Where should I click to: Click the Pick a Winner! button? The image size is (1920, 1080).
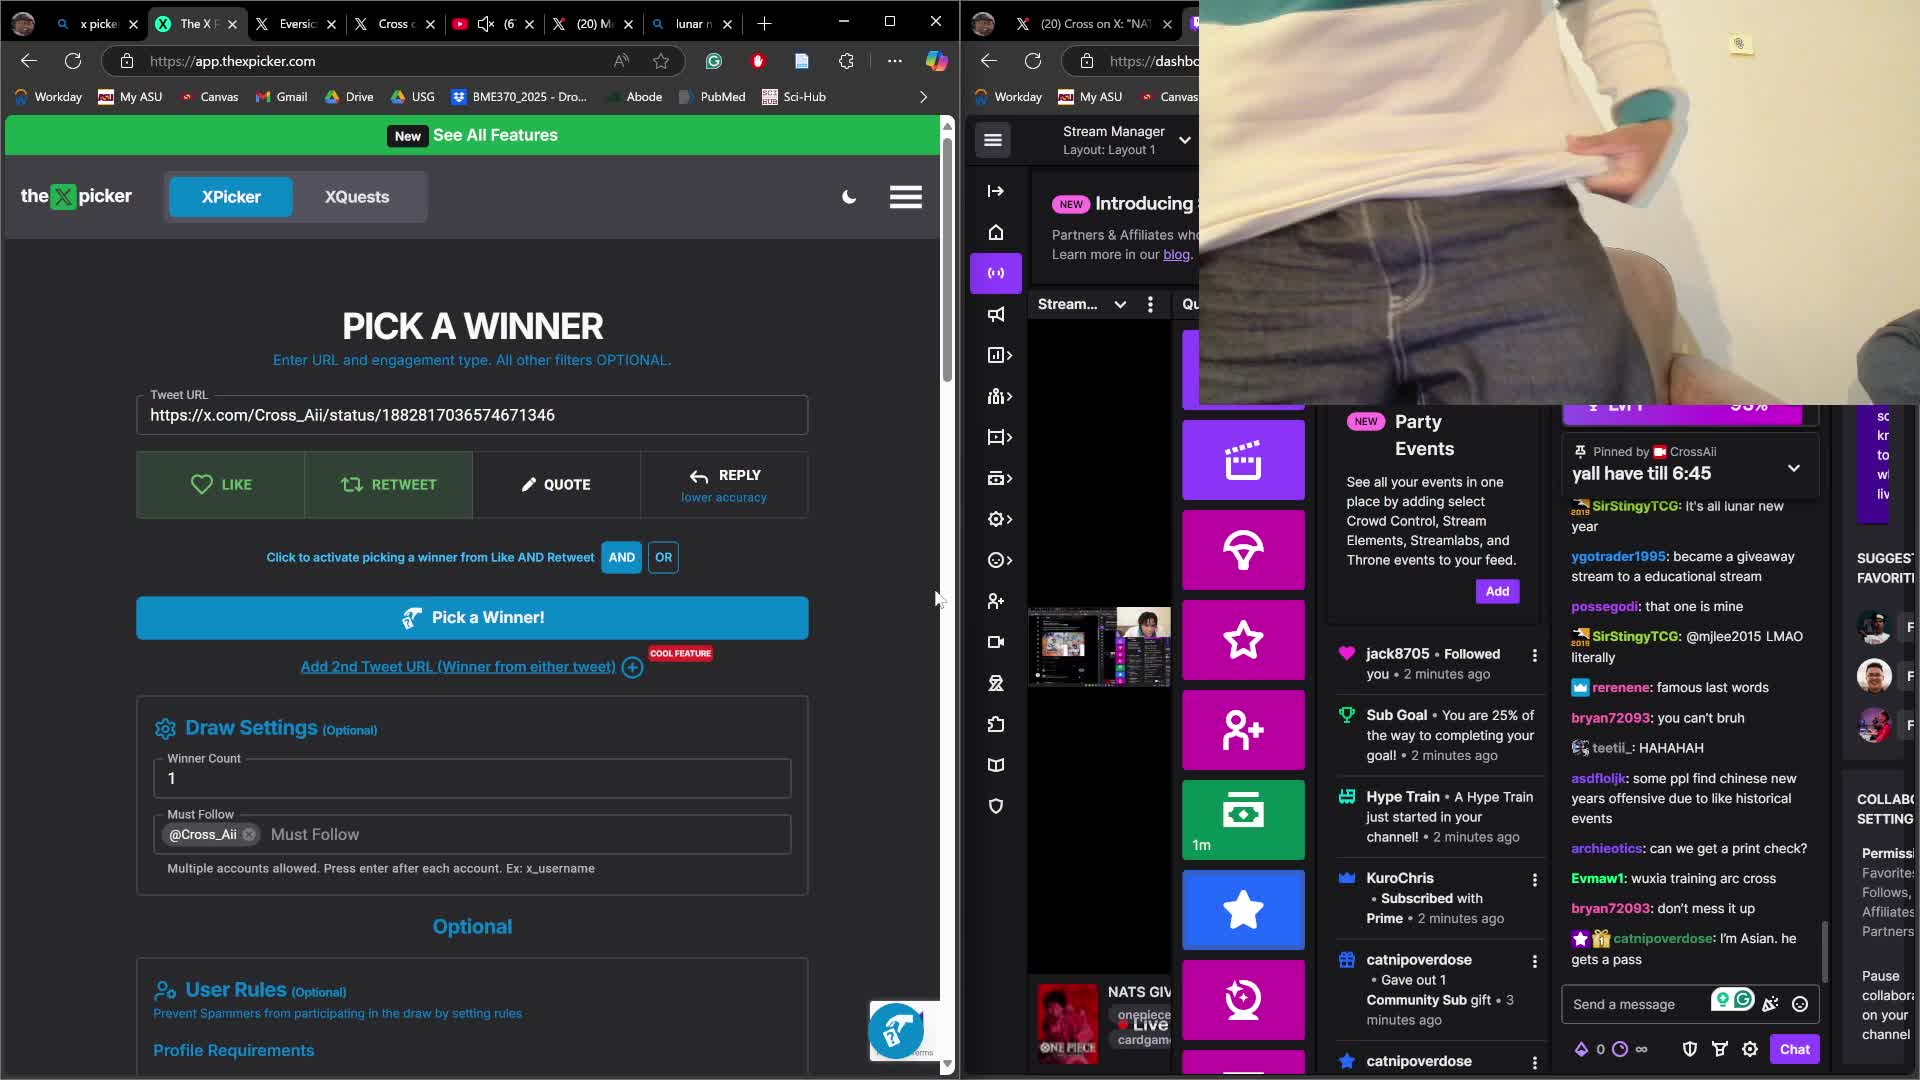pyautogui.click(x=472, y=618)
